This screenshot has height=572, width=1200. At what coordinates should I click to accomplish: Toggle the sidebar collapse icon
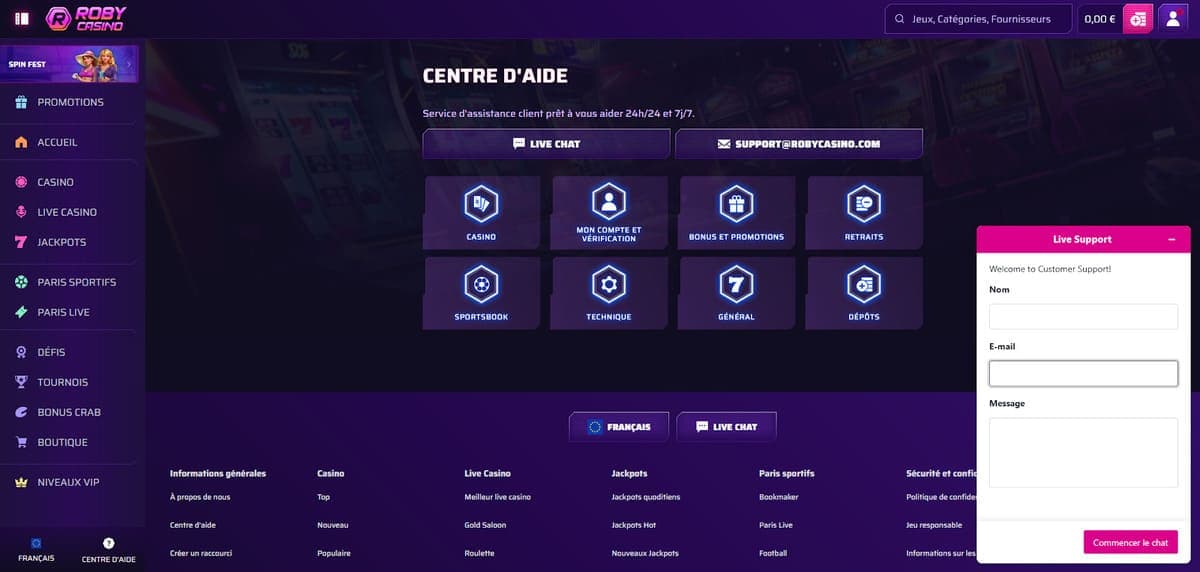coord(22,18)
